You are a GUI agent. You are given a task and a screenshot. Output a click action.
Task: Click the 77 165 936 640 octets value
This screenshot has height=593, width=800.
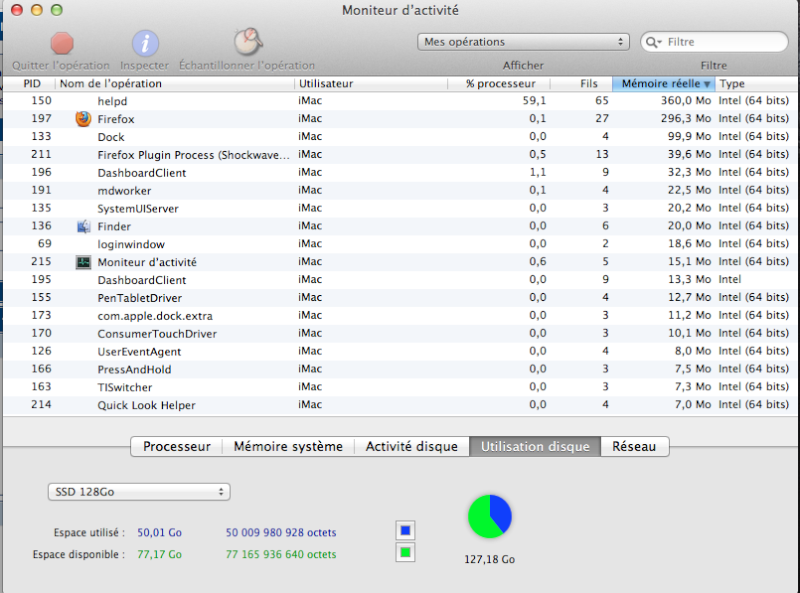[x=281, y=554]
